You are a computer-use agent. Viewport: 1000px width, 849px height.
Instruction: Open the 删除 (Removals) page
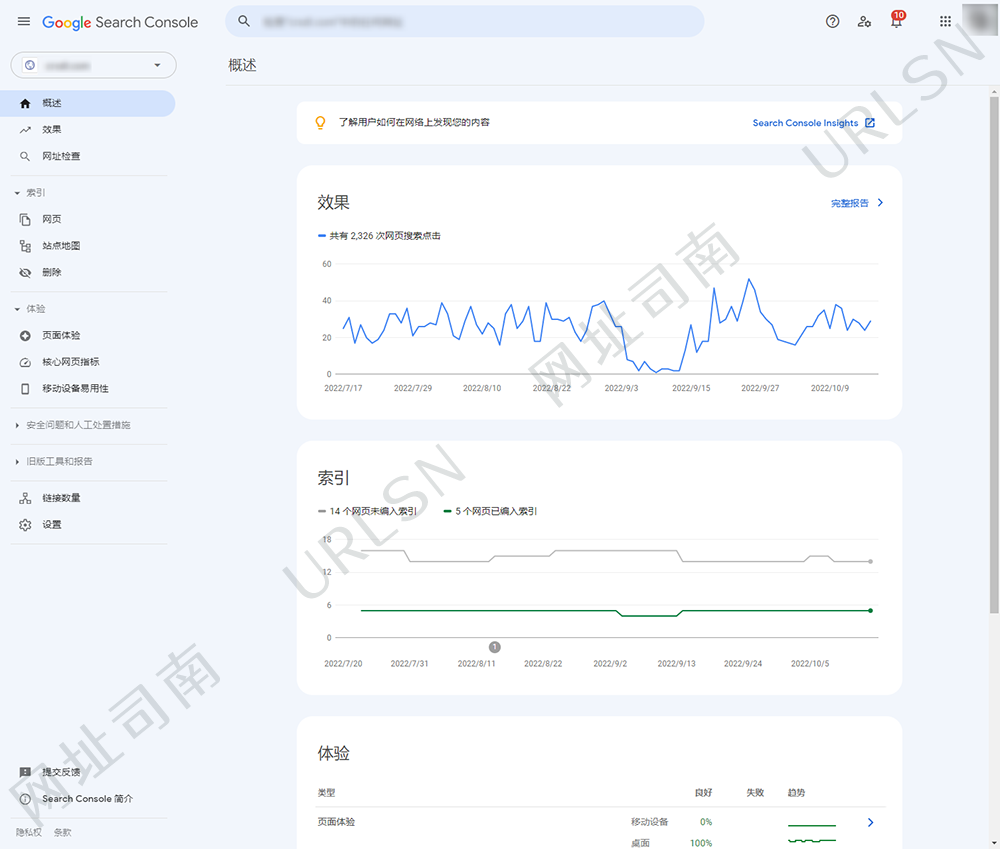pyautogui.click(x=52, y=272)
